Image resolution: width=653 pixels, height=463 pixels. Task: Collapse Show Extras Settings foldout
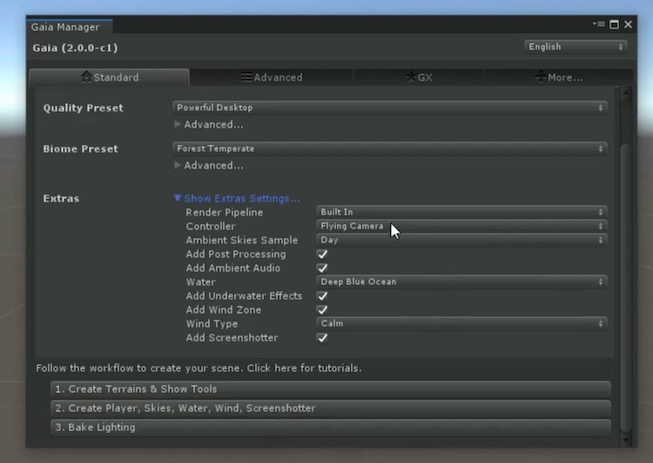point(237,198)
